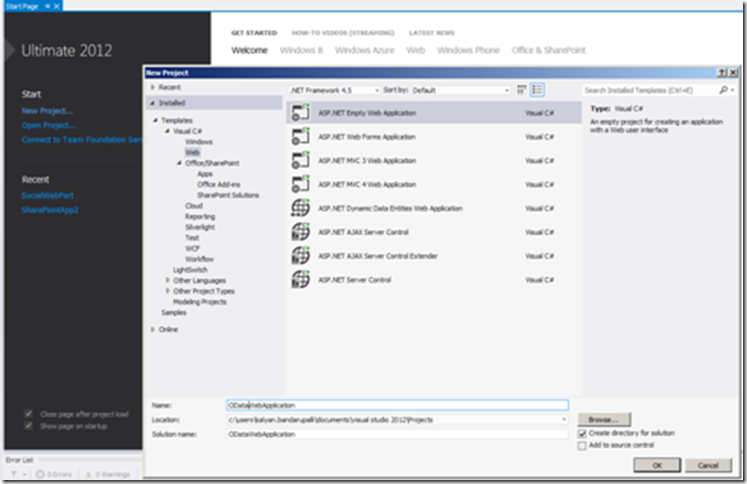The image size is (747, 484).
Task: Select the Samples node
Action: coord(173,313)
